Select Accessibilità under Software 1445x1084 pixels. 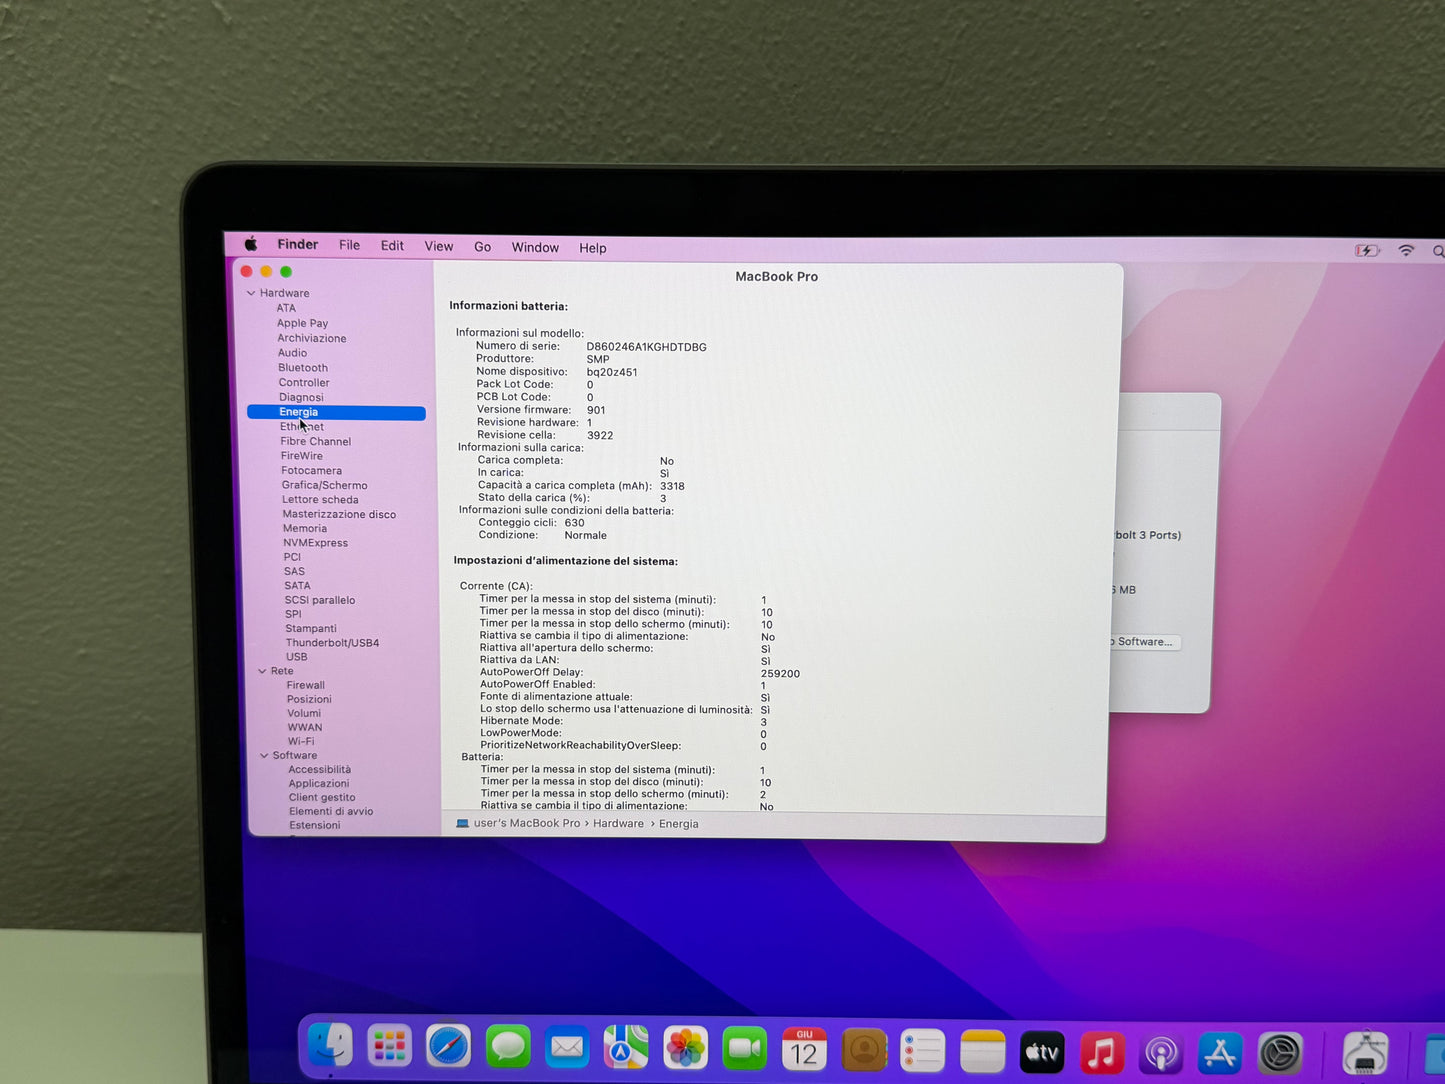[319, 769]
